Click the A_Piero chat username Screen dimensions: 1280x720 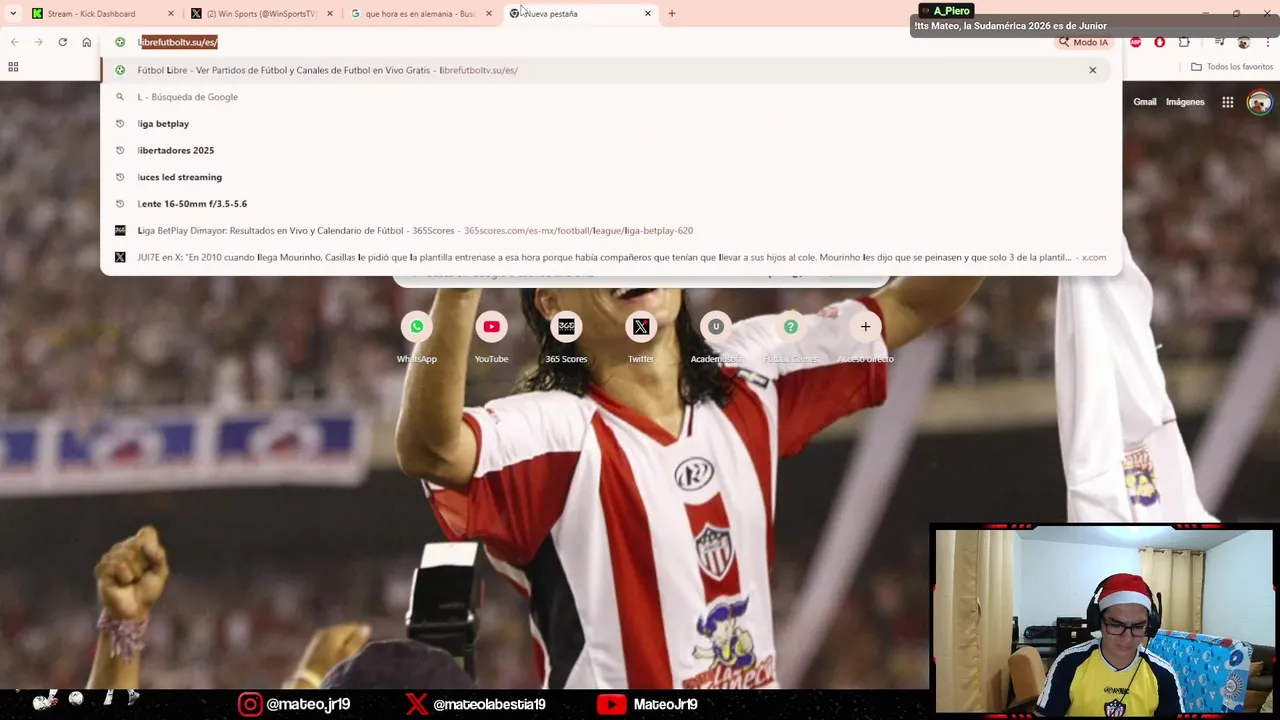coord(951,11)
